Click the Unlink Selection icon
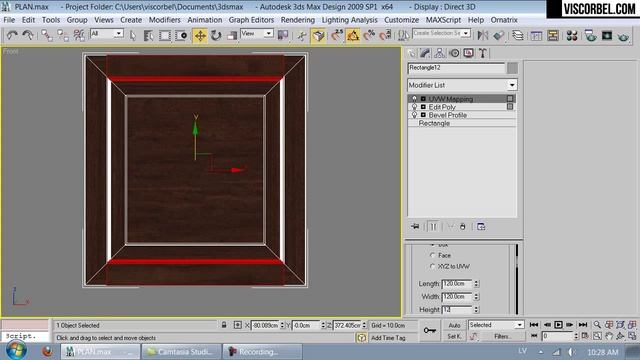The image size is (640, 360). pos(62,36)
